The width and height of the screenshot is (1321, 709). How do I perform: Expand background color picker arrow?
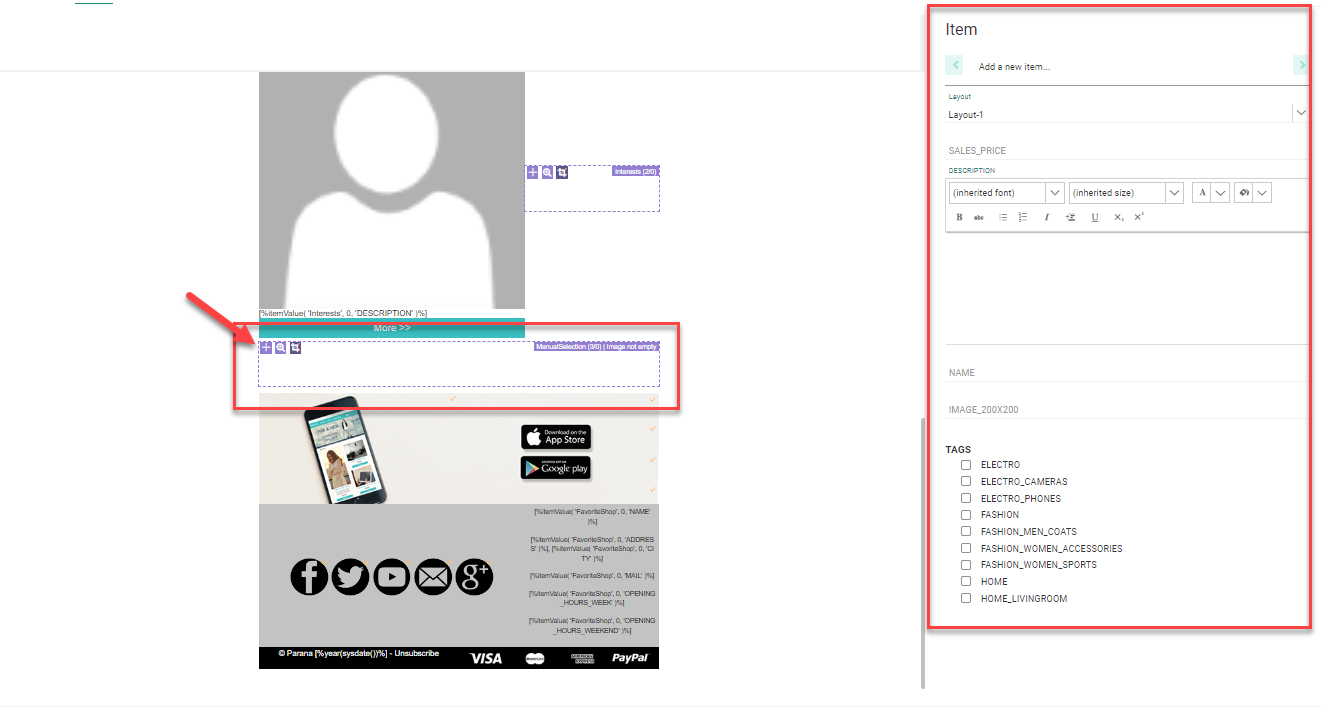click(1262, 192)
